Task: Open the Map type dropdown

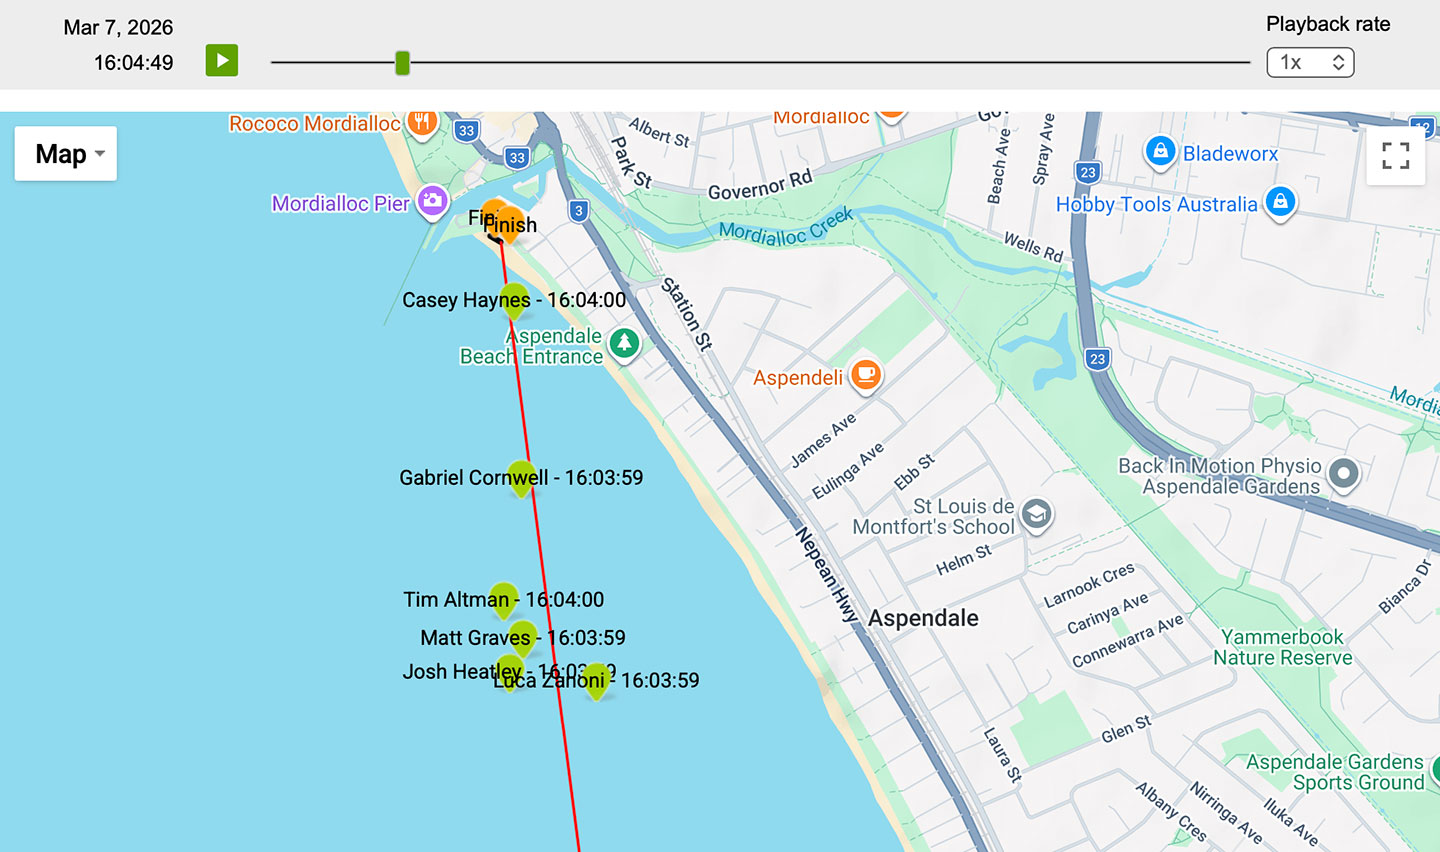Action: click(65, 153)
